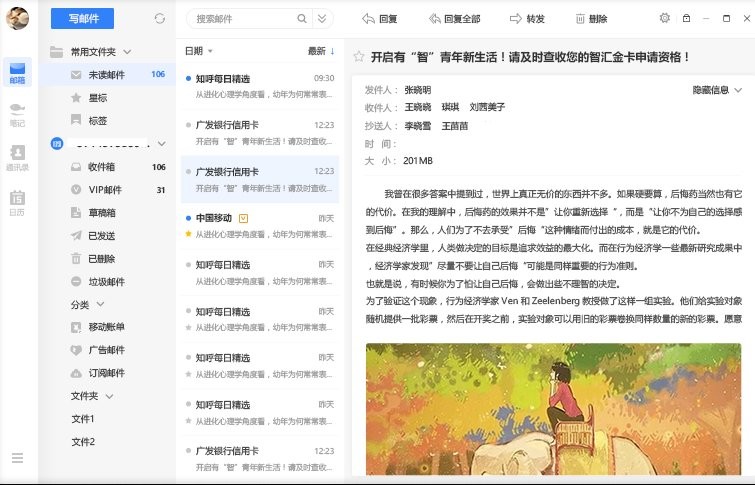Open the 草稿箱 drafts folder
755x485 pixels.
pos(108,213)
